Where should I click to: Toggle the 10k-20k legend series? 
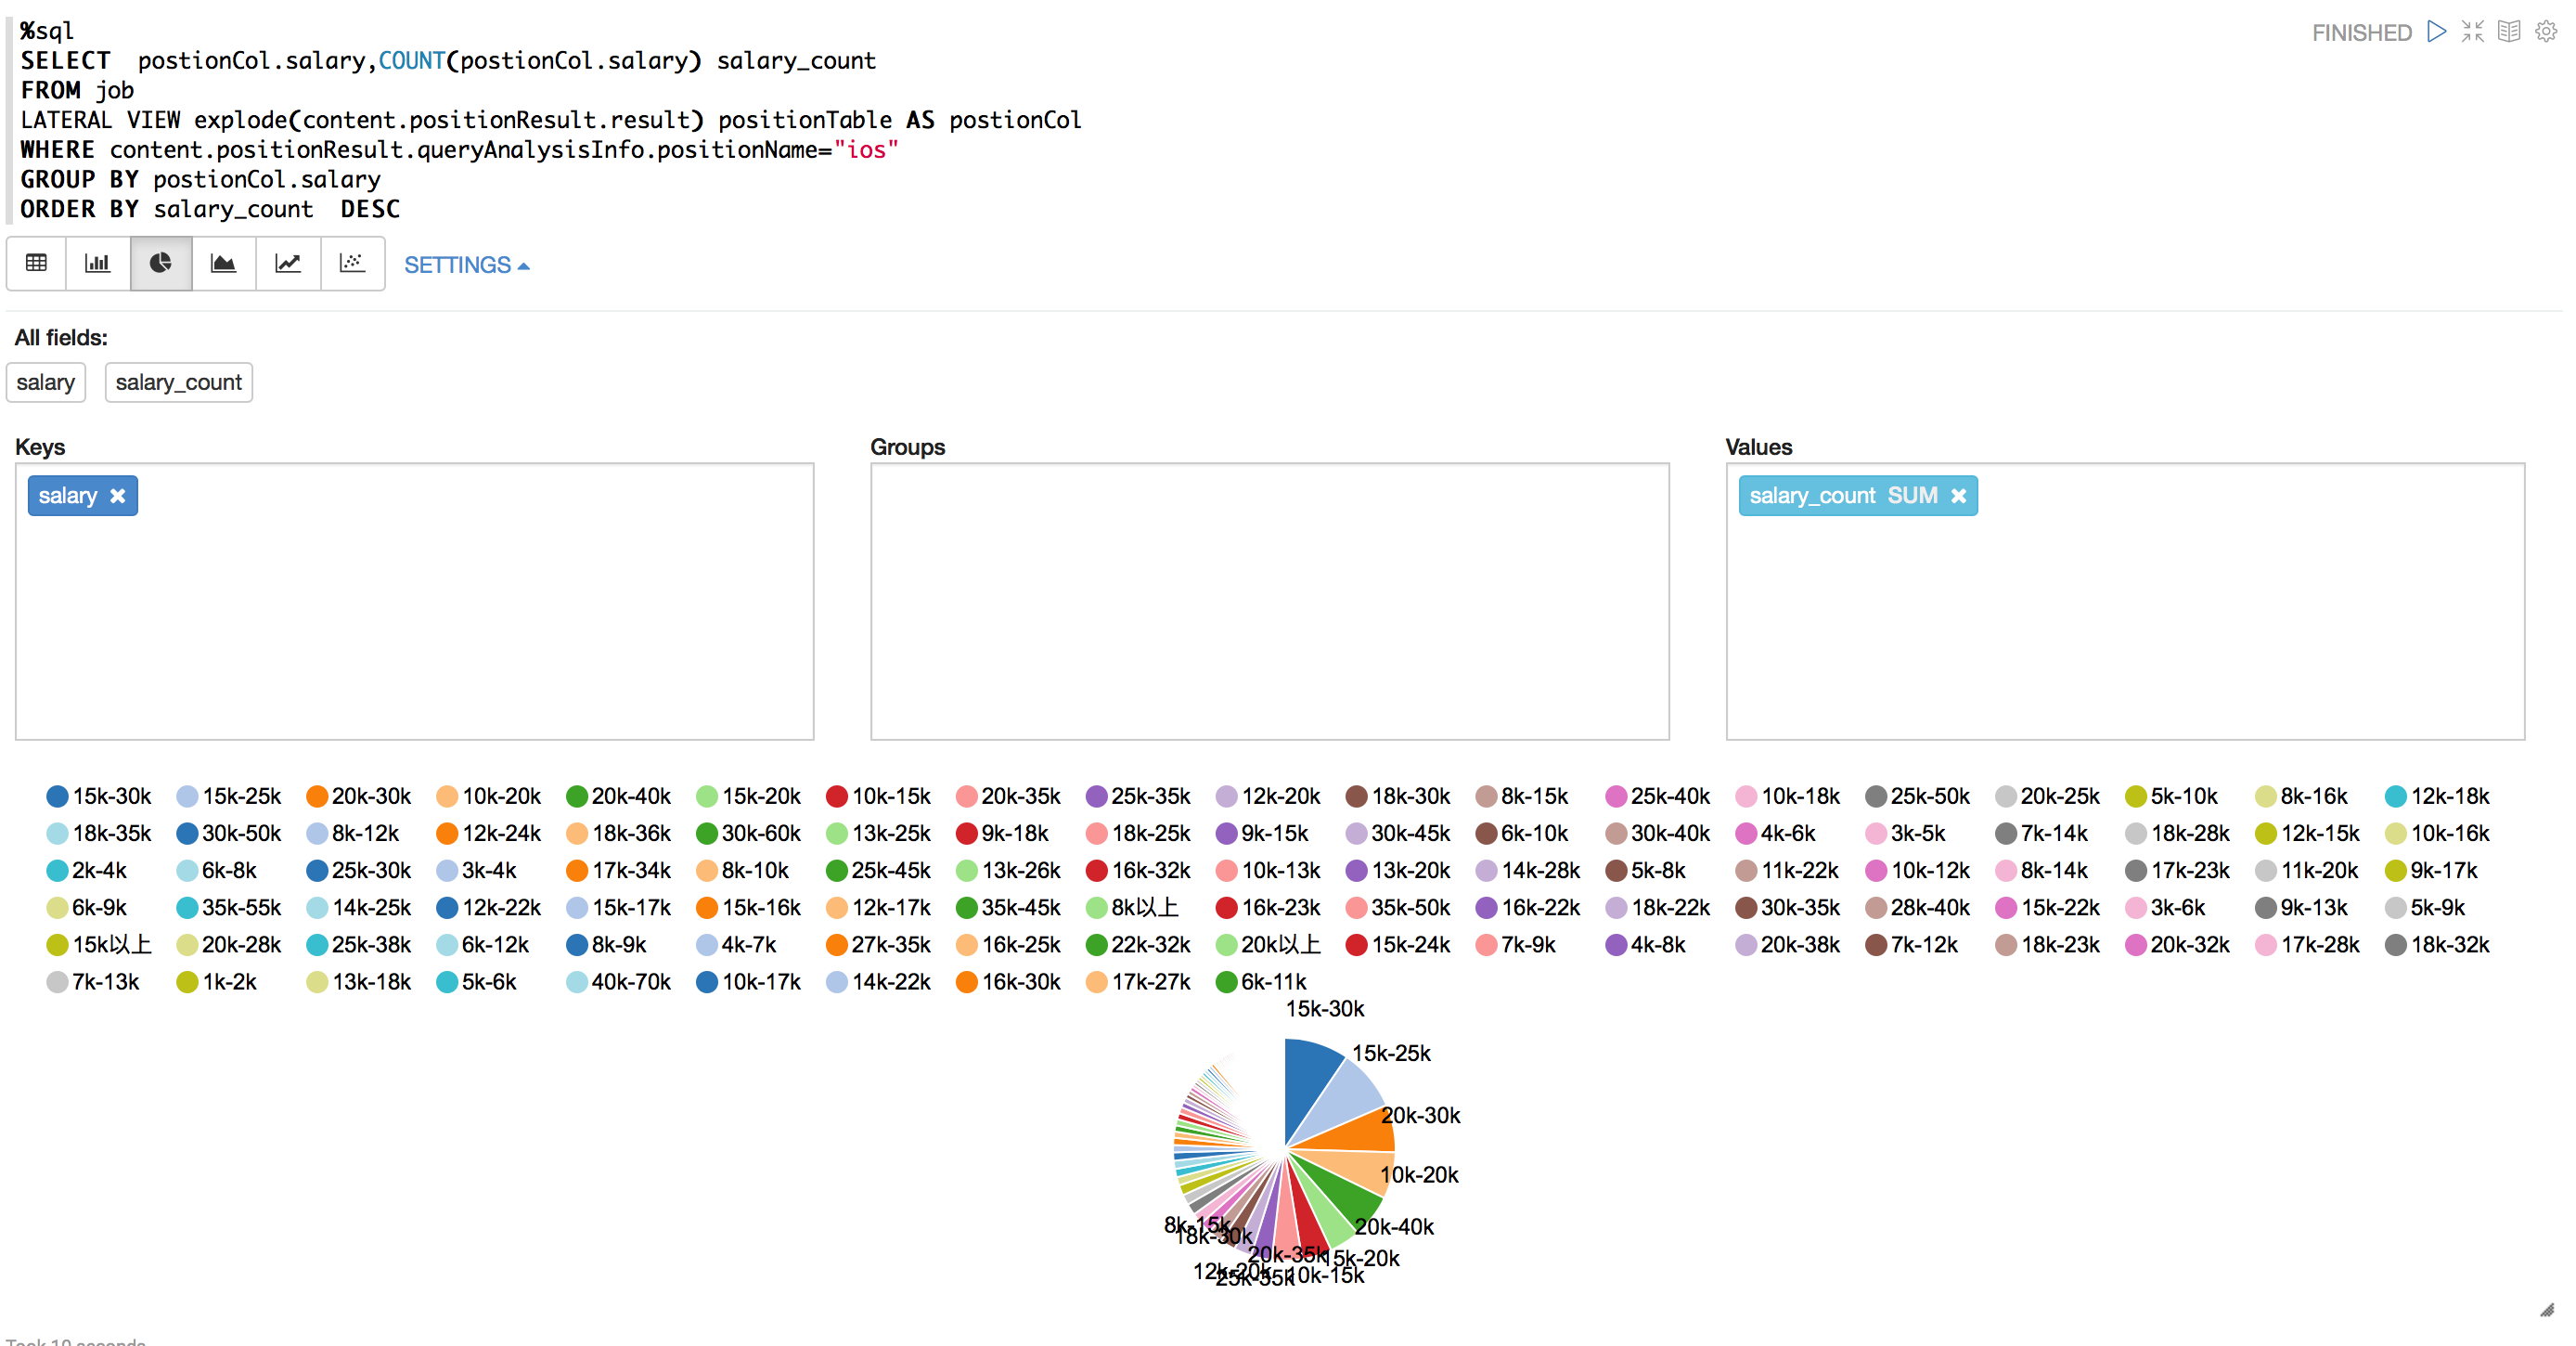point(489,797)
